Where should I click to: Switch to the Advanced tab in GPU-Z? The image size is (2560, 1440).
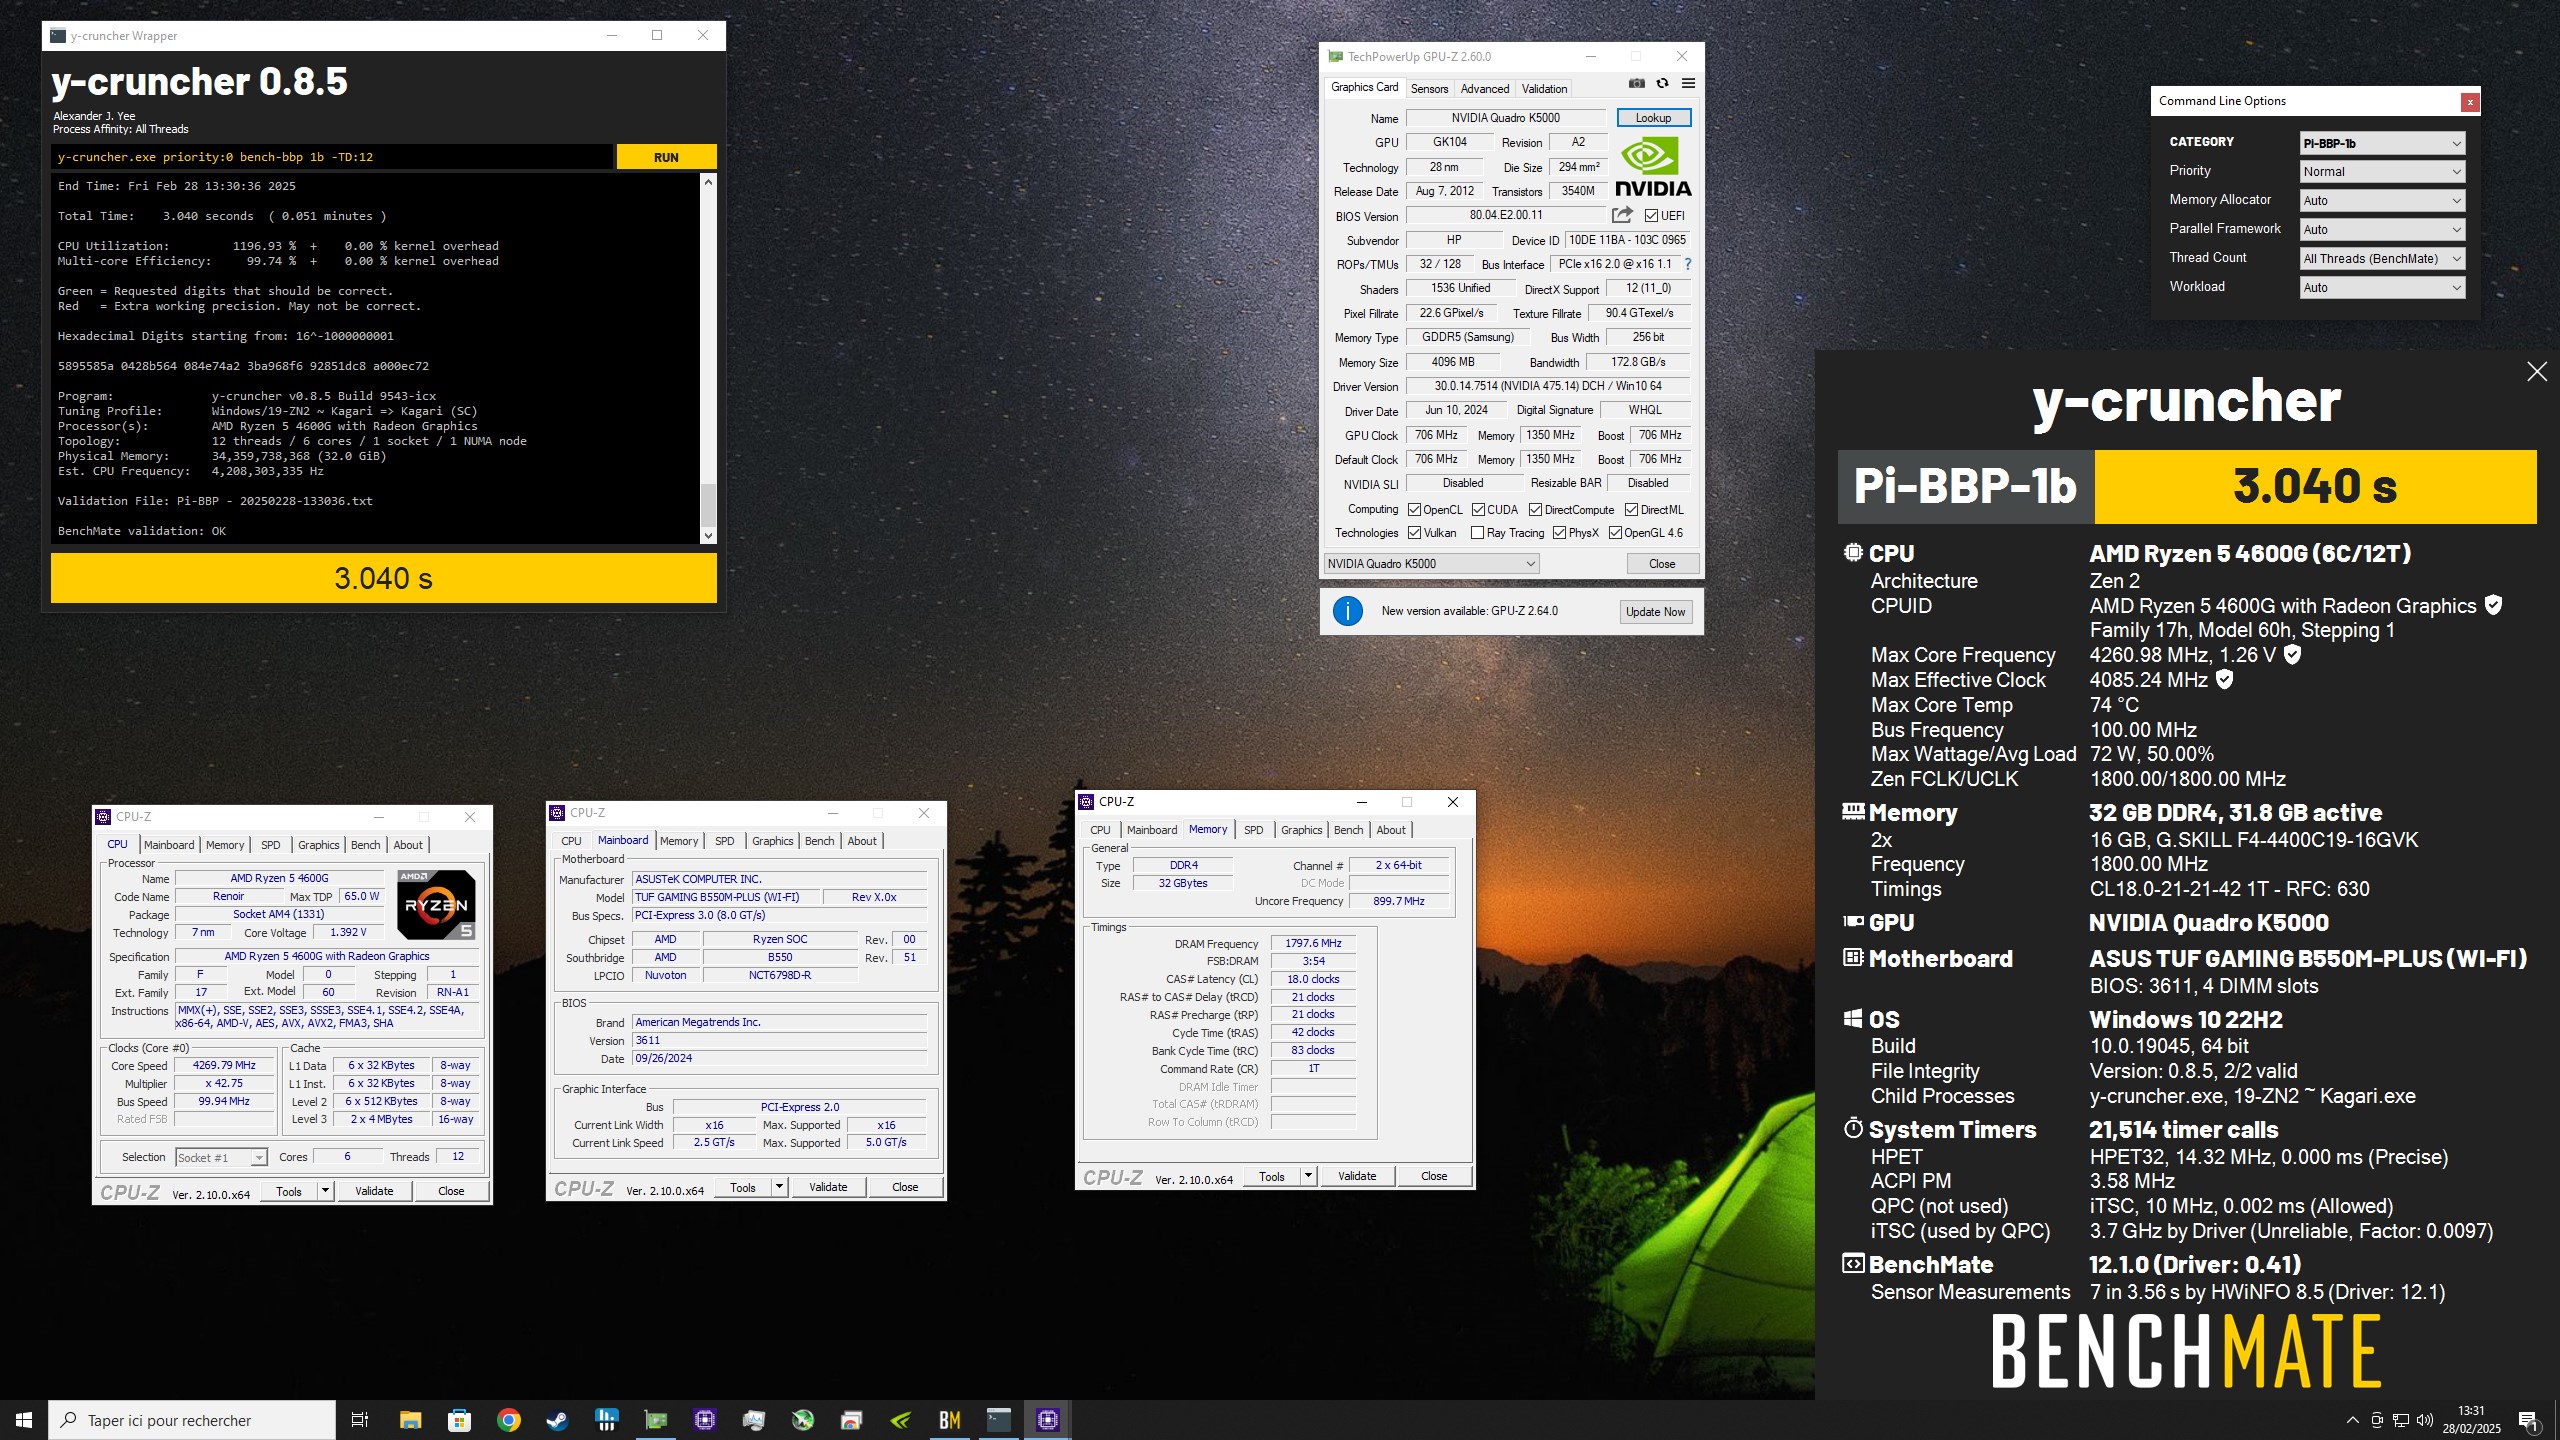click(x=1485, y=89)
